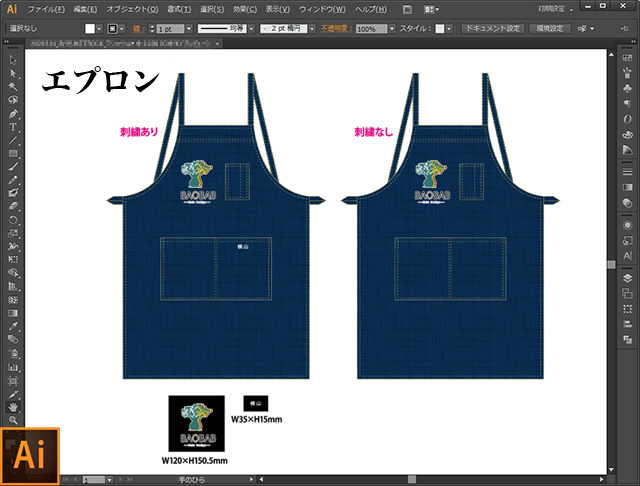The image size is (640, 486).
Task: Click the 環境設定 button
Action: point(552,29)
